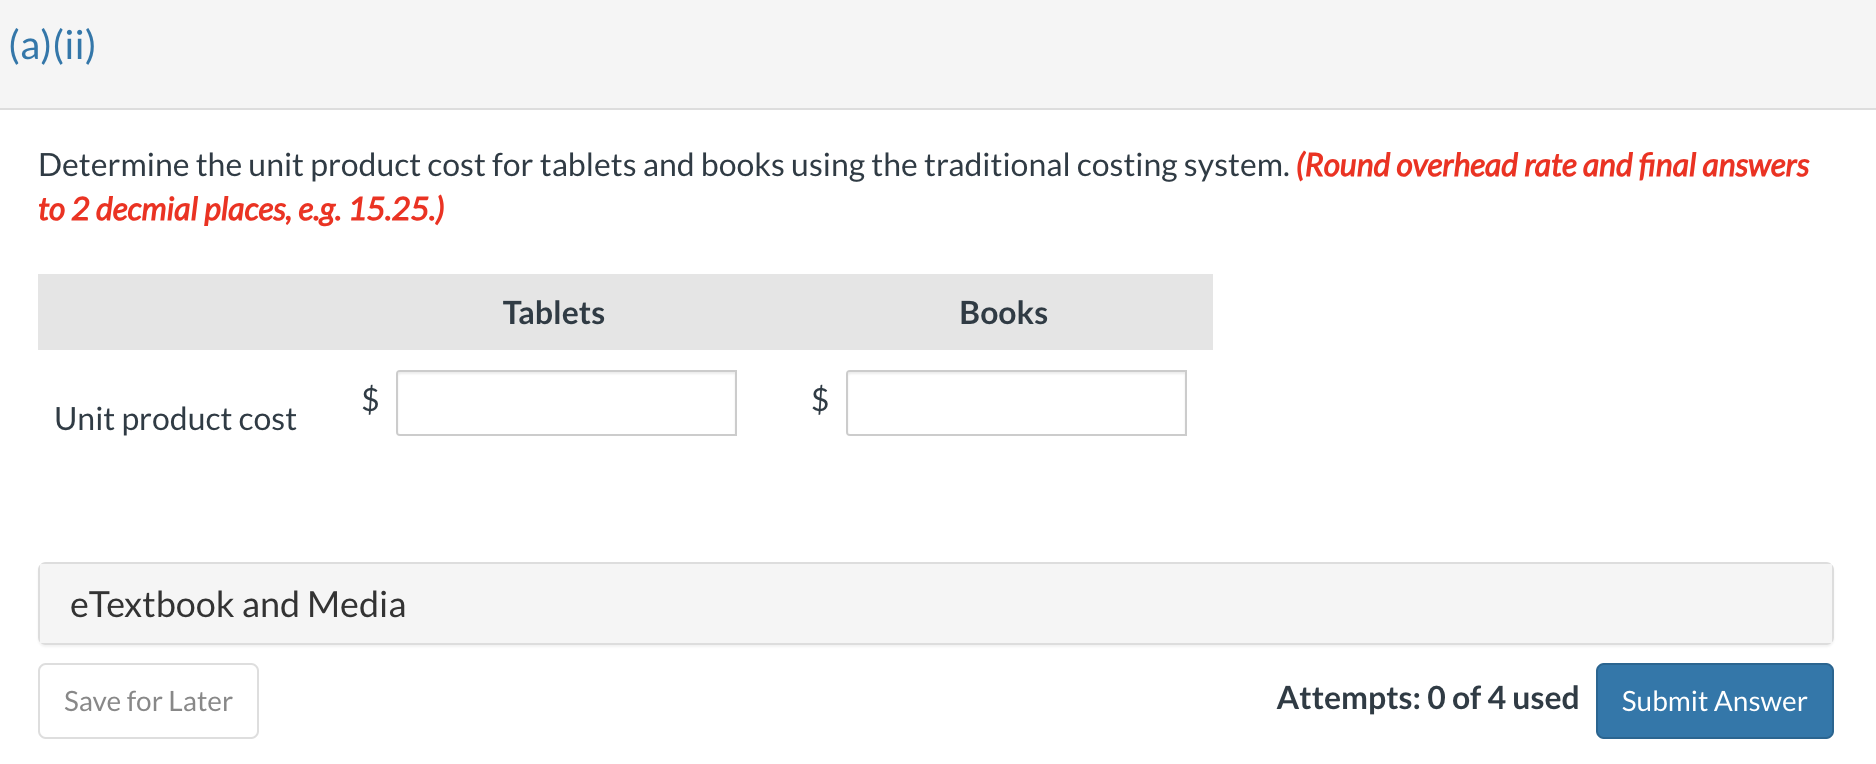Image resolution: width=1876 pixels, height=764 pixels.
Task: Select the (a)(ii) part heading
Action: click(52, 45)
